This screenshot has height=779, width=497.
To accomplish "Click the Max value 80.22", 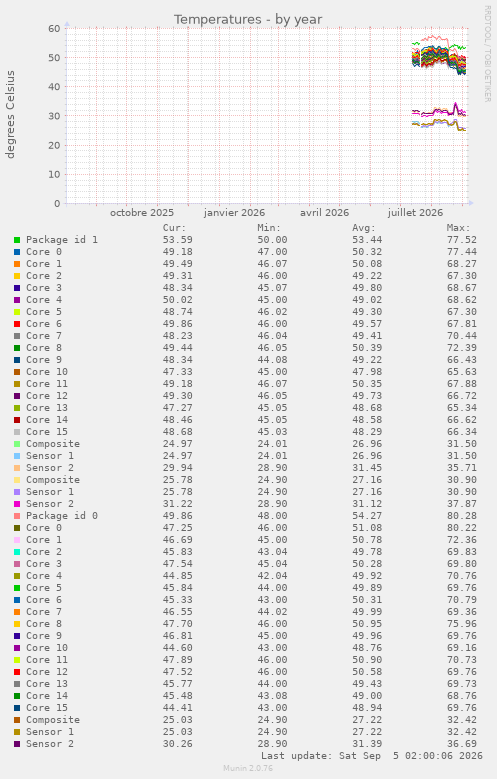I will coord(462,528).
